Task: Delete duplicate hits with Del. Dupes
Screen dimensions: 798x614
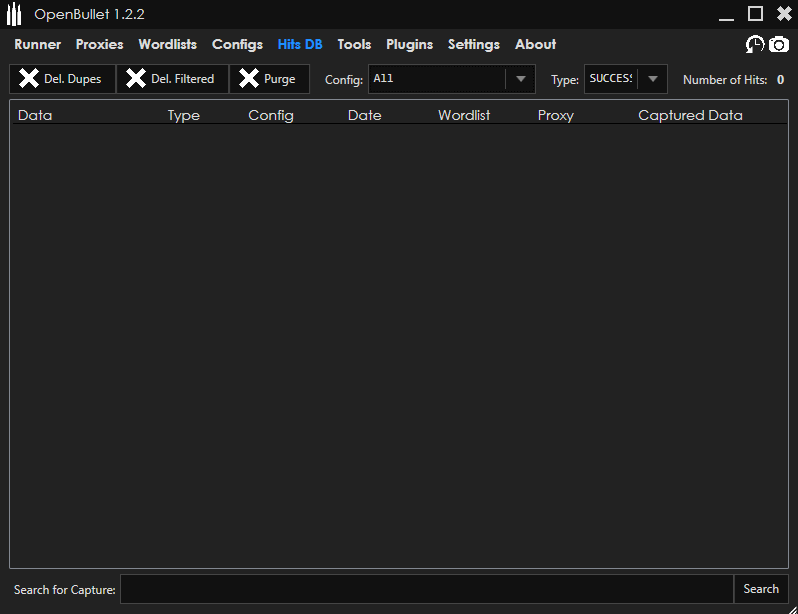Action: (63, 79)
